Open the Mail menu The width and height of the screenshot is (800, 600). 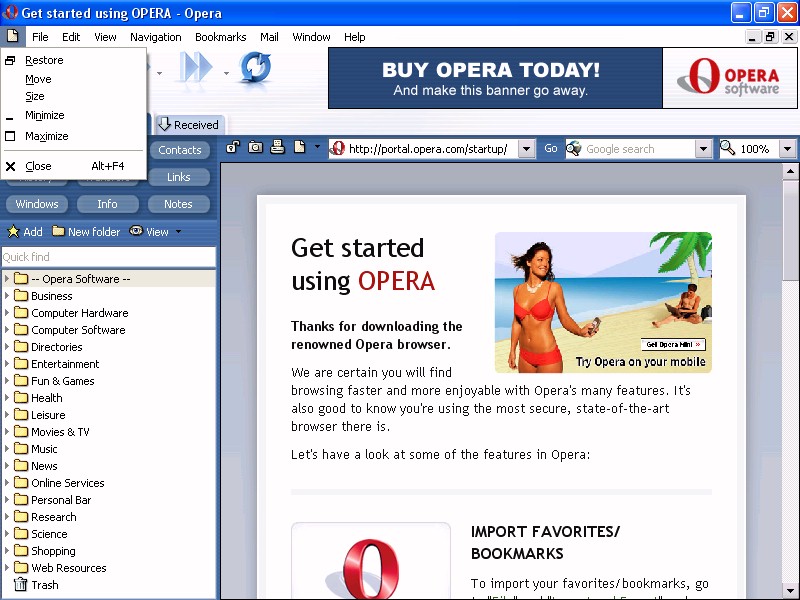coord(269,37)
